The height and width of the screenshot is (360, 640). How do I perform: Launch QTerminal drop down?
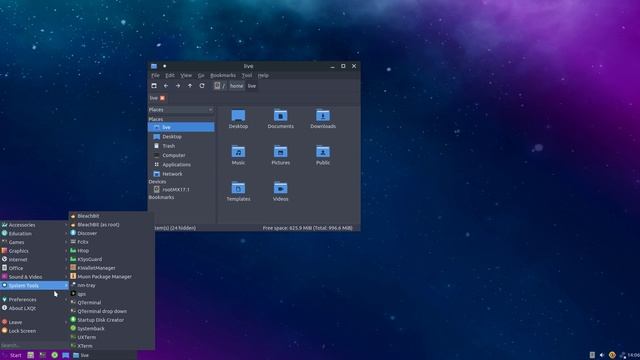(111, 311)
